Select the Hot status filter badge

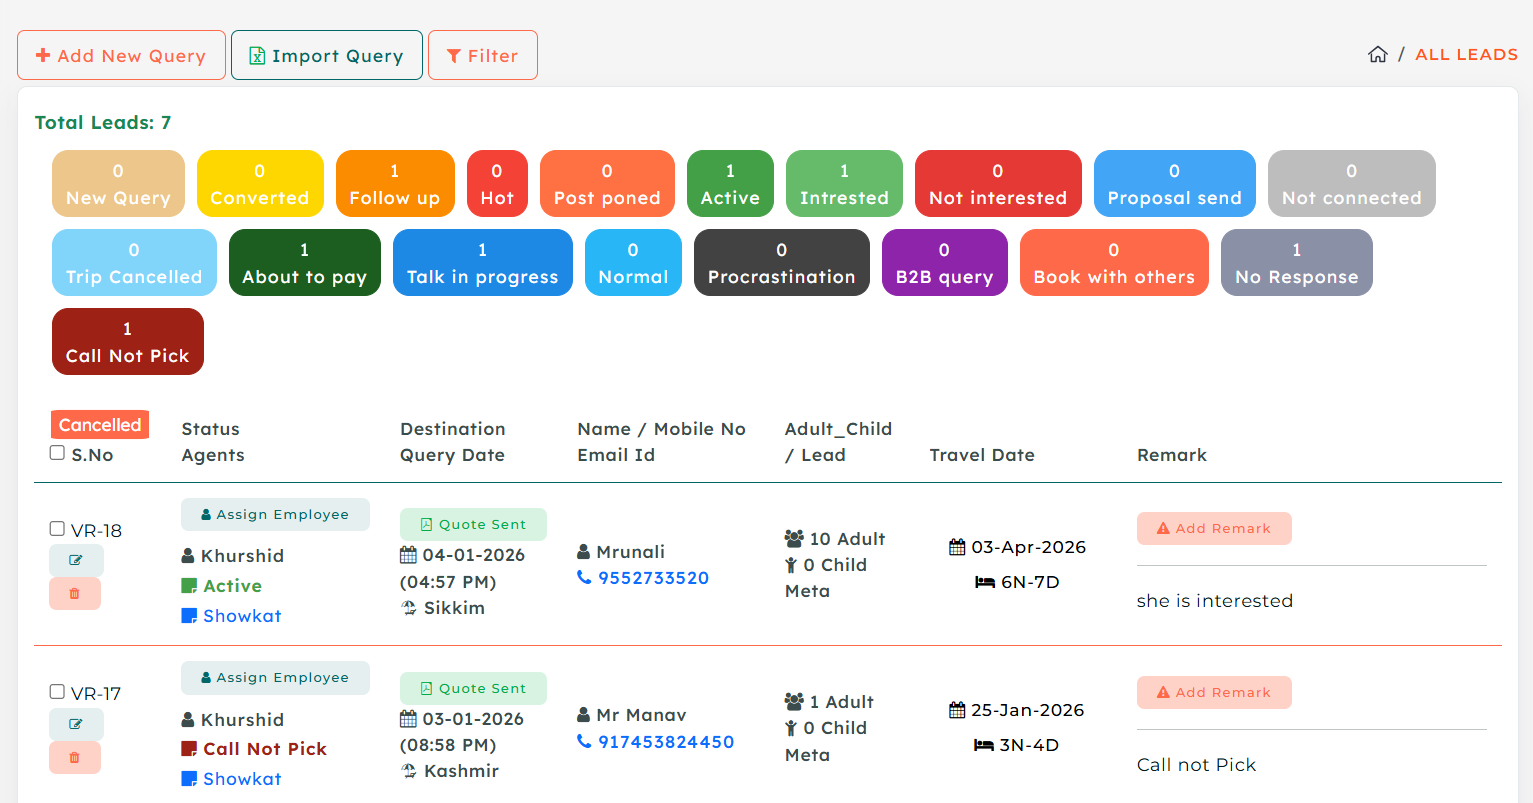(497, 183)
